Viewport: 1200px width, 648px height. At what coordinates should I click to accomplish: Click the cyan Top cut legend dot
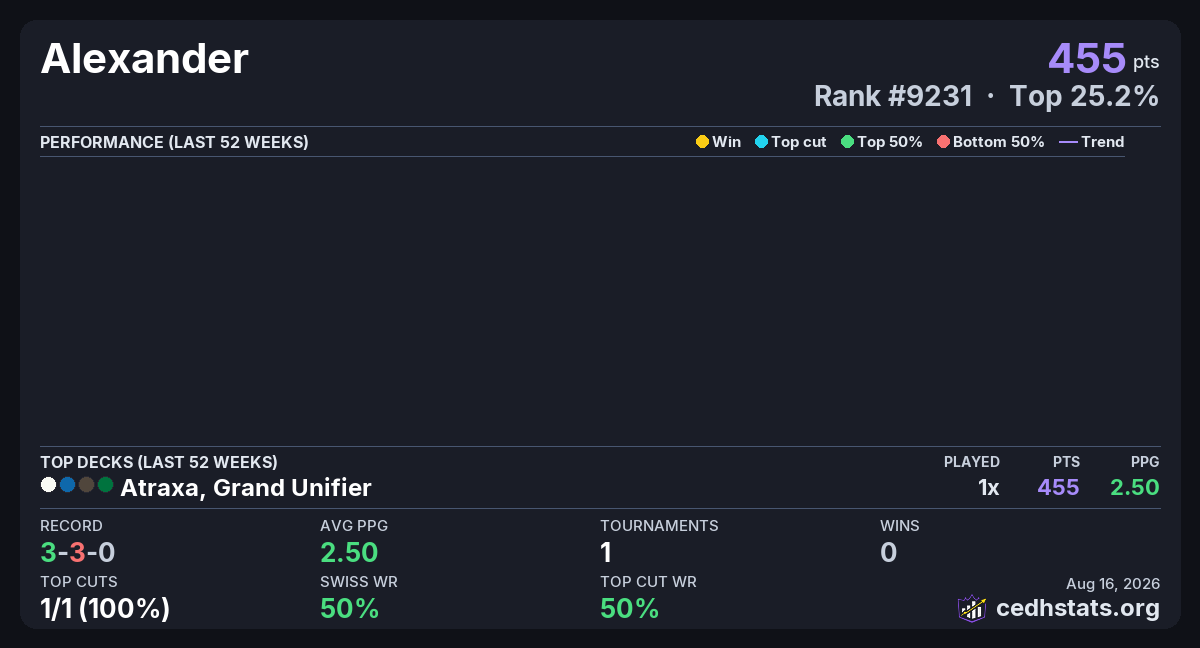pos(761,142)
